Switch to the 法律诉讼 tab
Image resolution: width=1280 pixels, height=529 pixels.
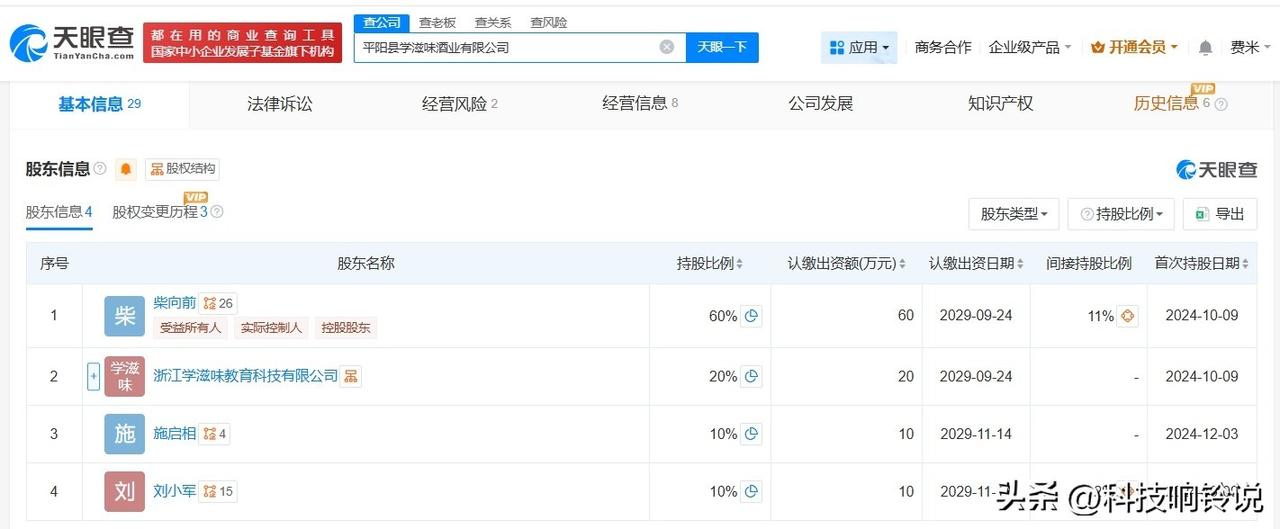280,103
